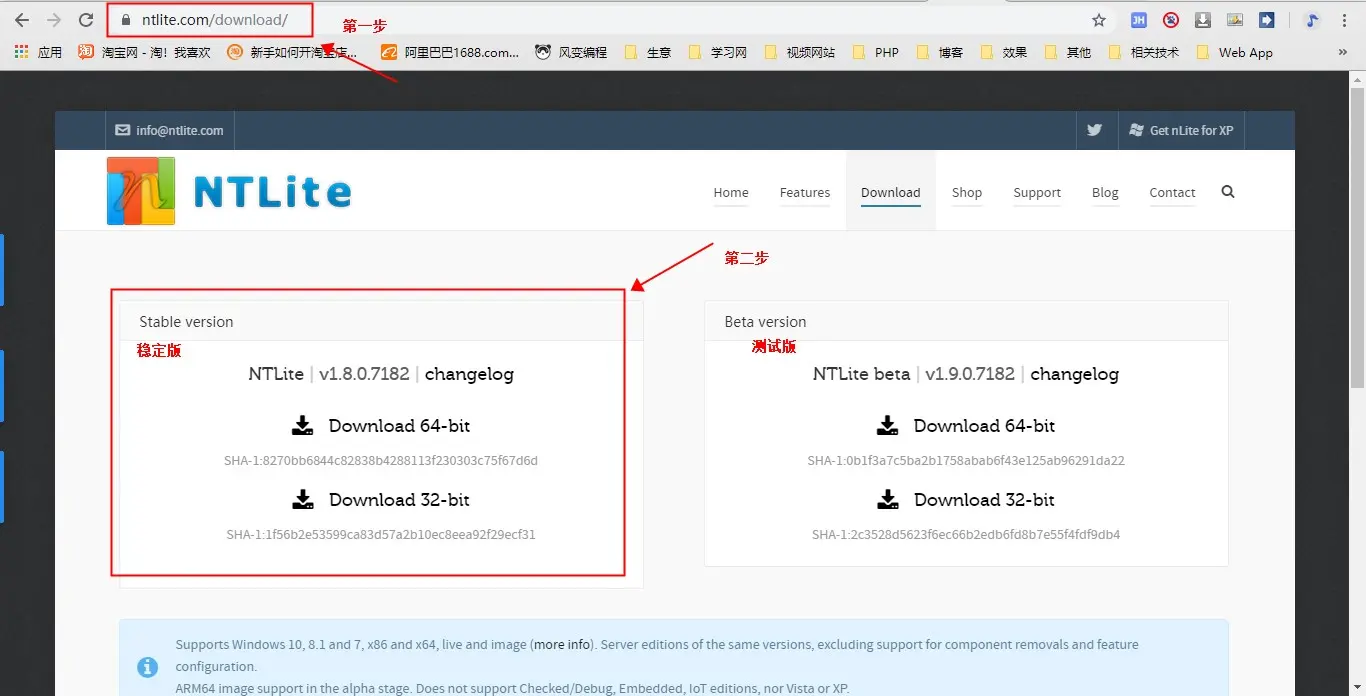Go to Home menu item

pyautogui.click(x=731, y=192)
